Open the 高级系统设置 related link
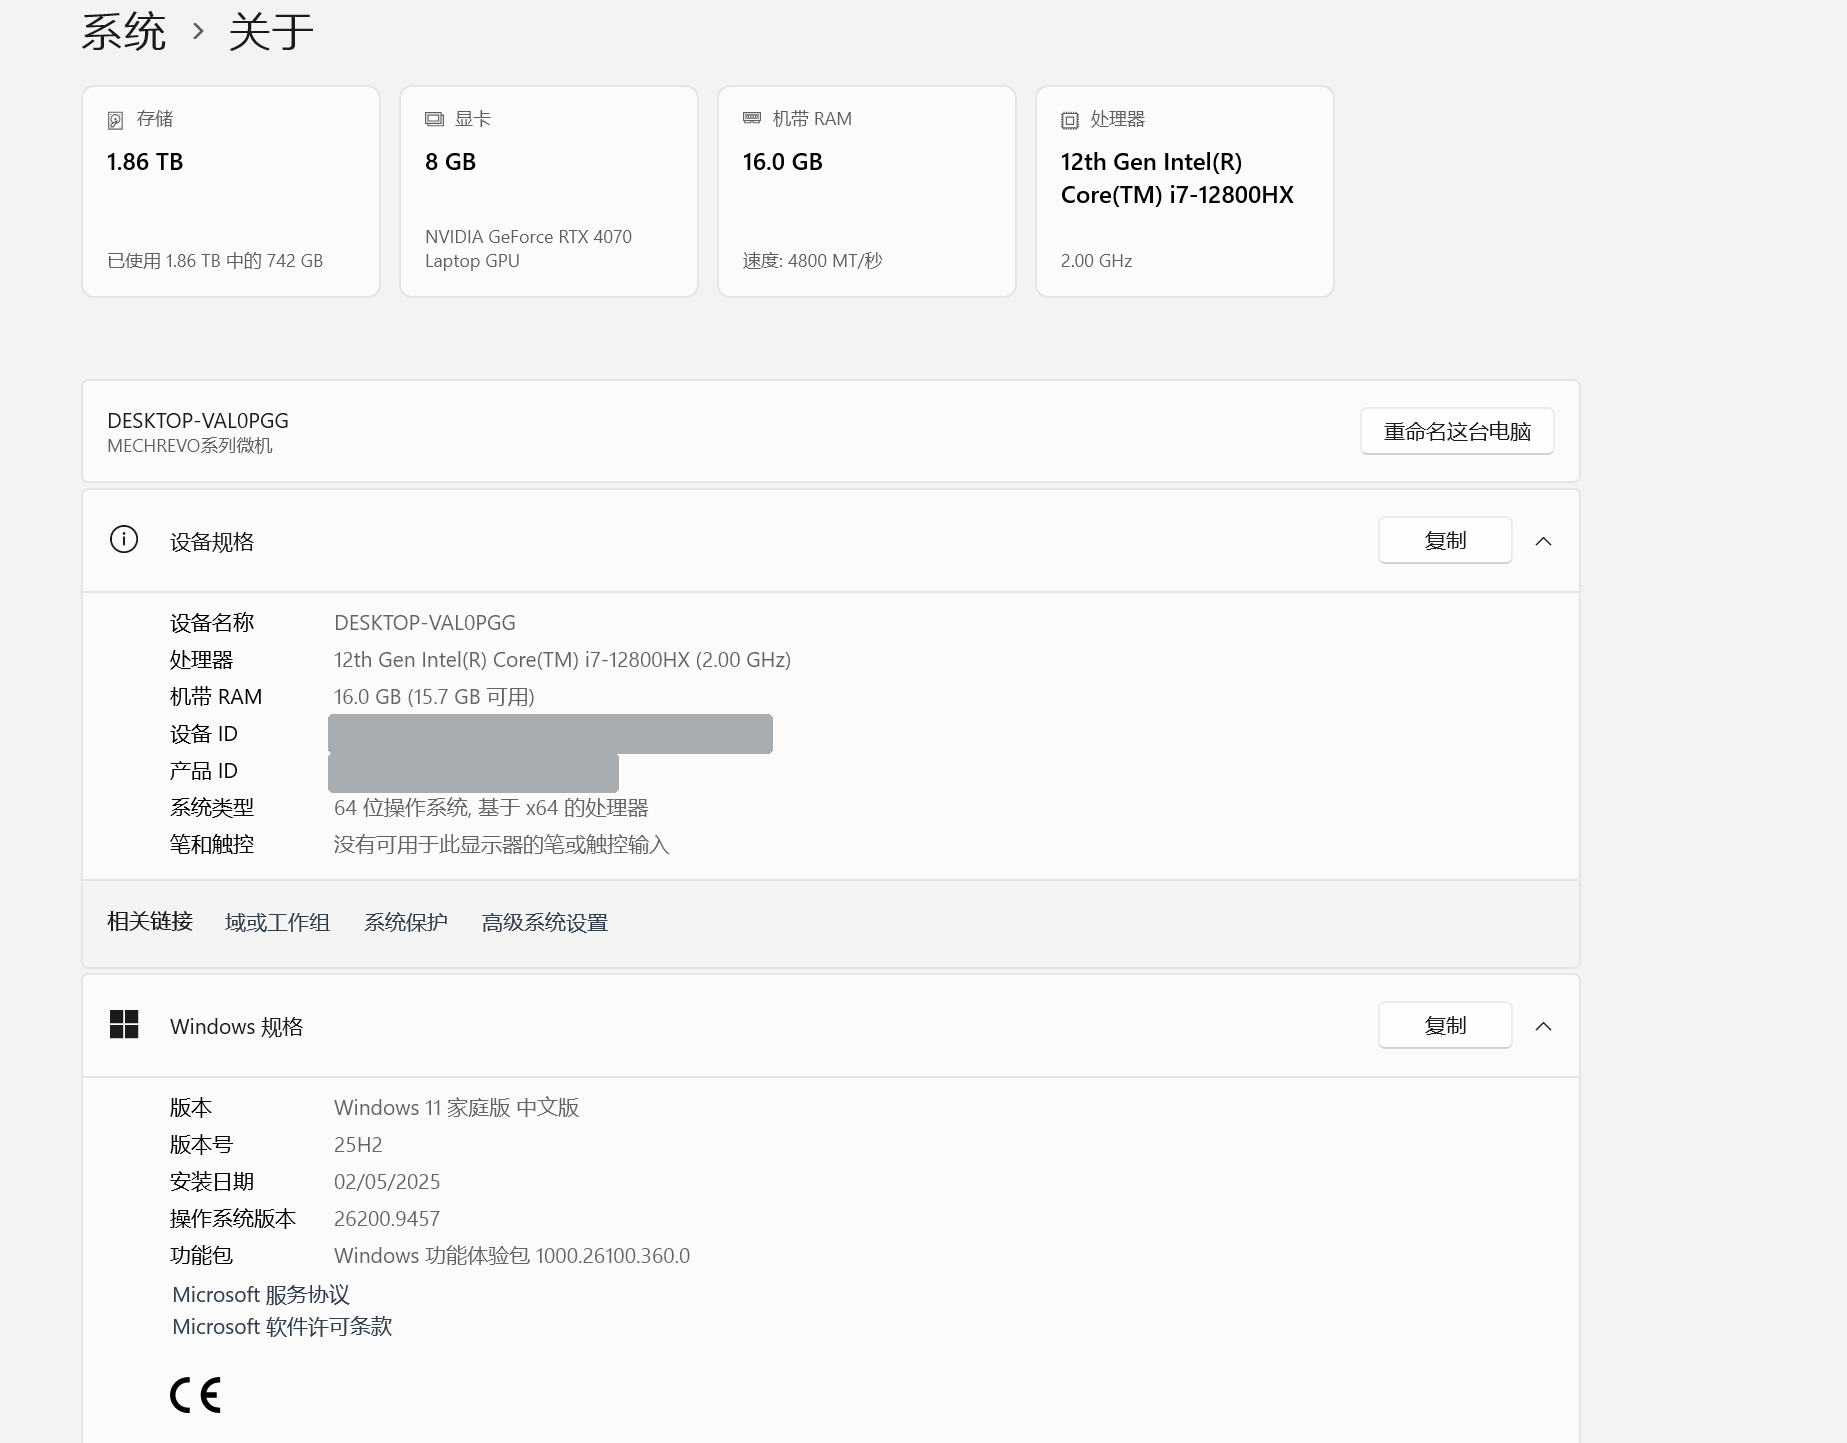The height and width of the screenshot is (1443, 1847). [x=544, y=922]
